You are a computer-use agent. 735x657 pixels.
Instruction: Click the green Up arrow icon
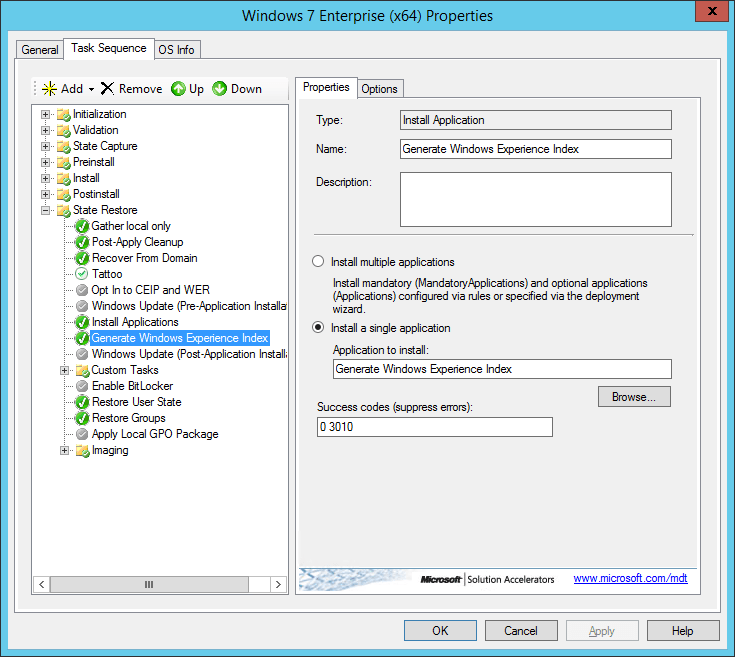(178, 89)
